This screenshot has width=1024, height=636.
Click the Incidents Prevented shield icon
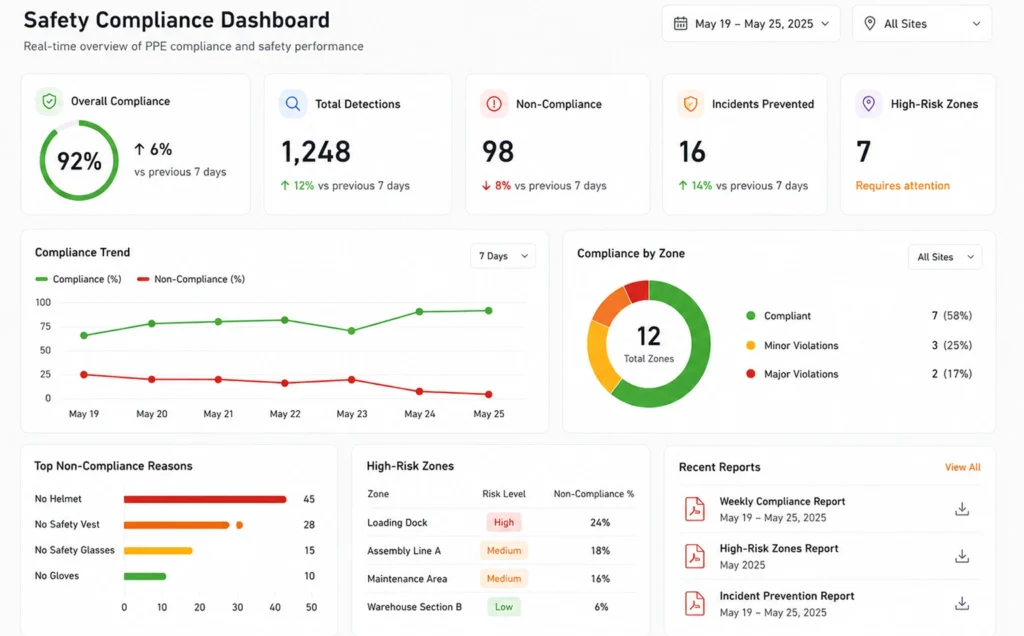690,104
